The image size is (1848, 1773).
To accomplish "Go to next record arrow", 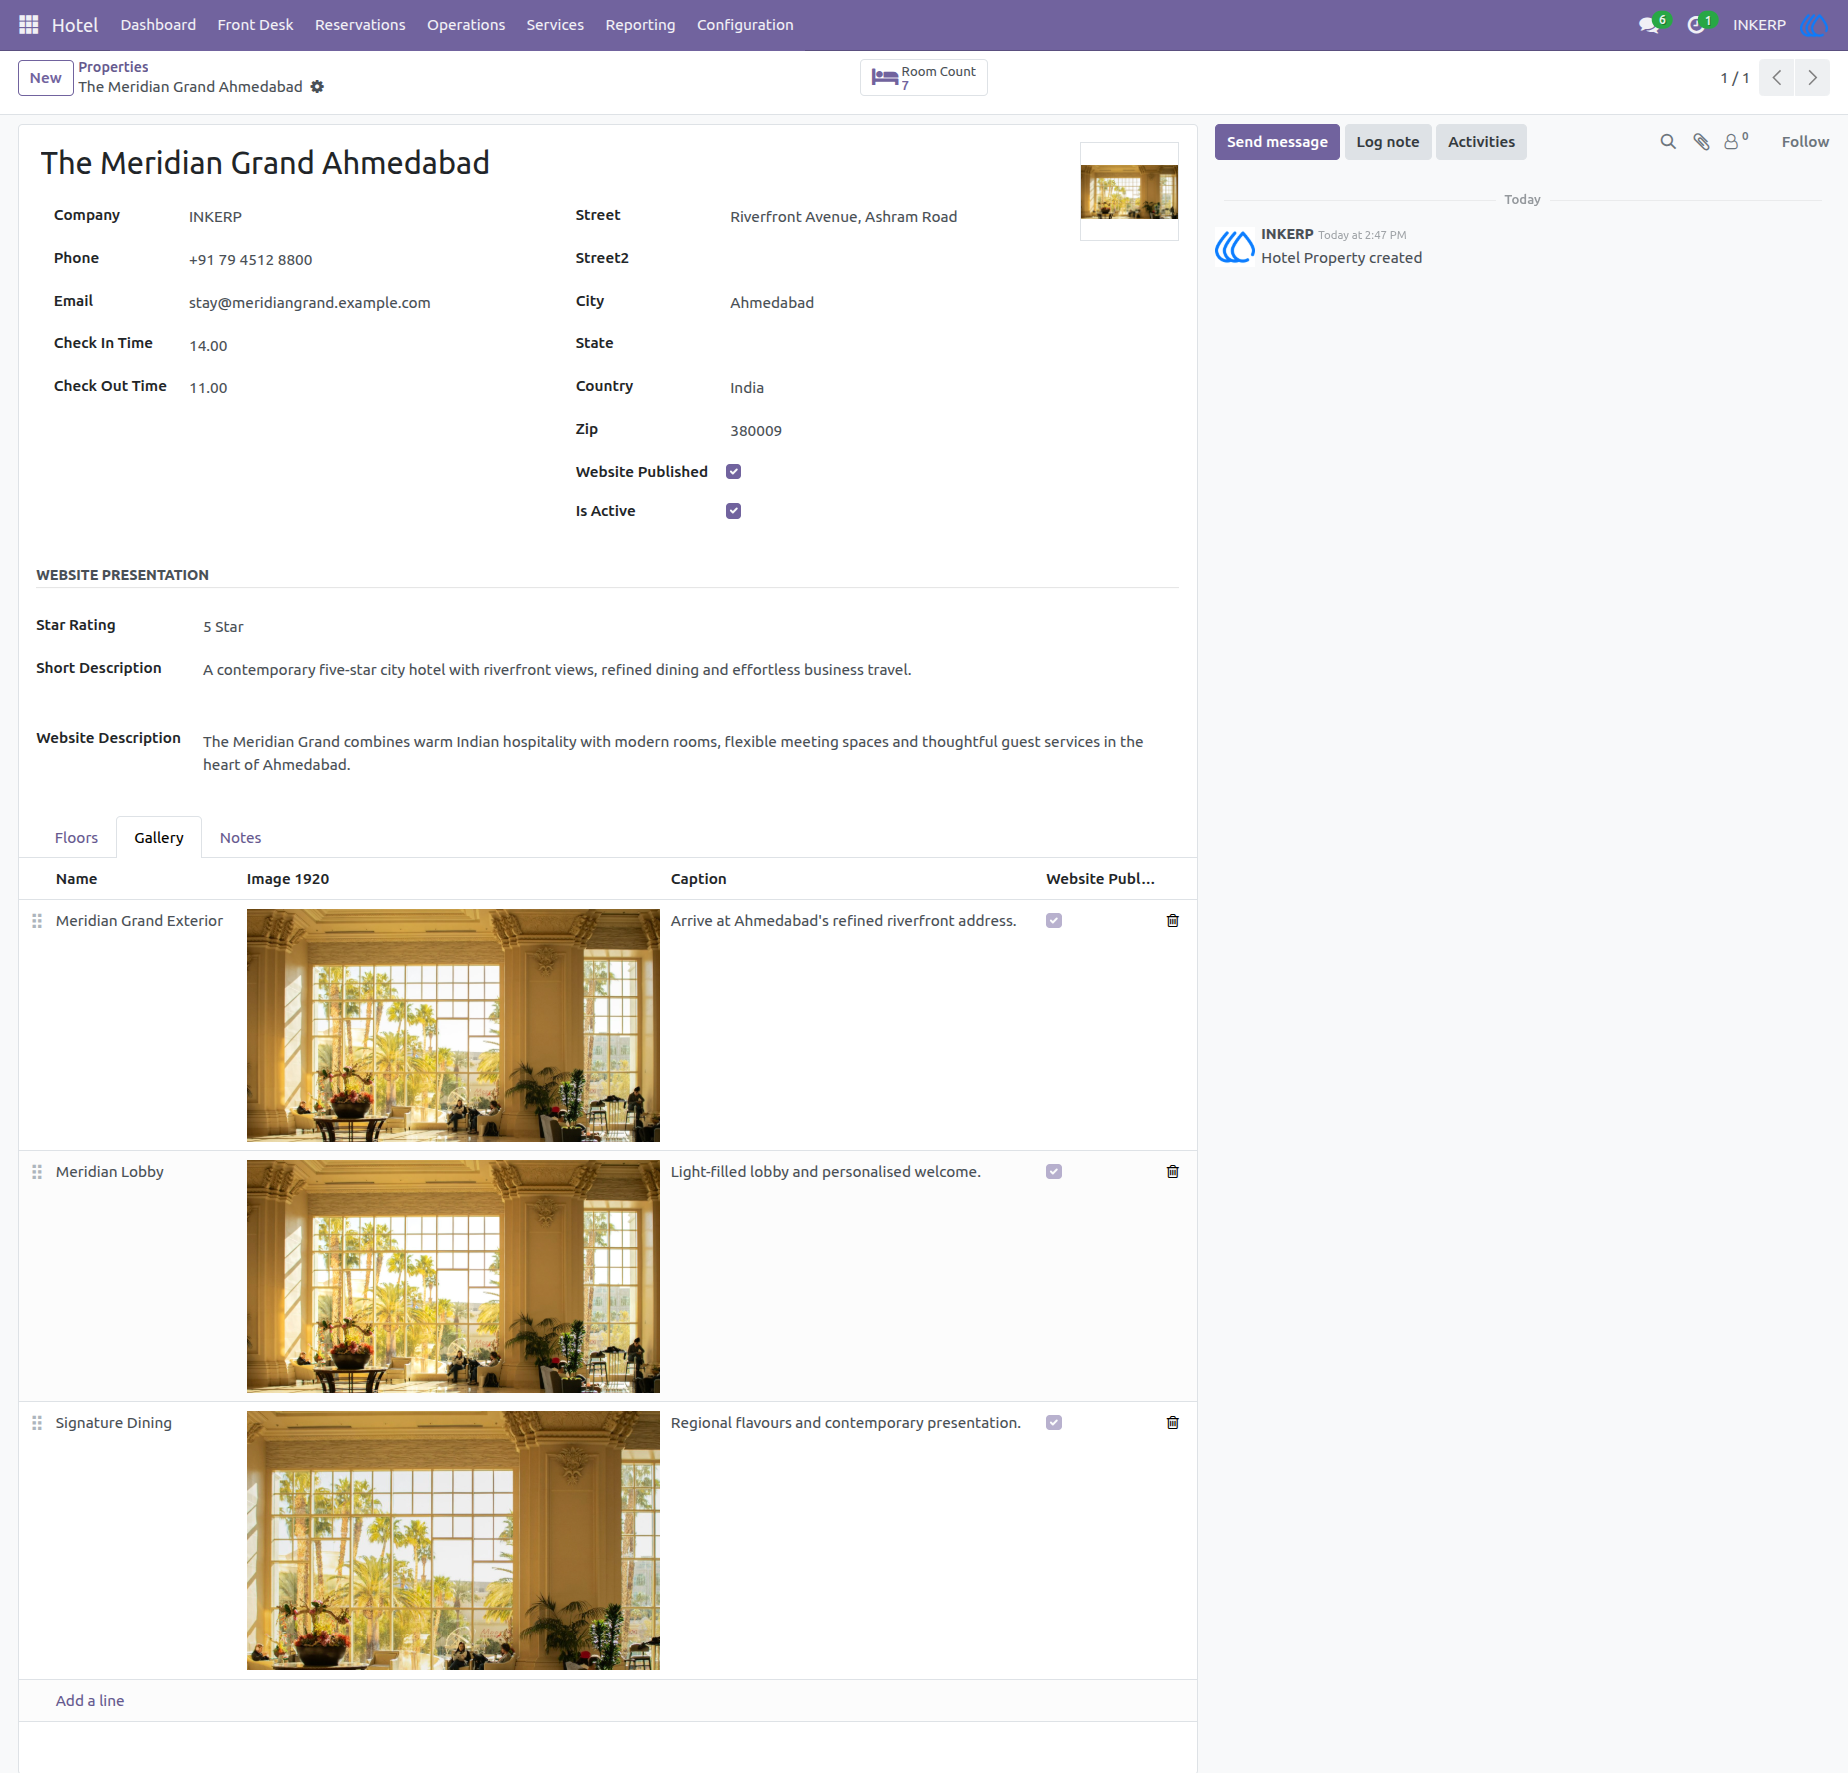I will pos(1812,77).
